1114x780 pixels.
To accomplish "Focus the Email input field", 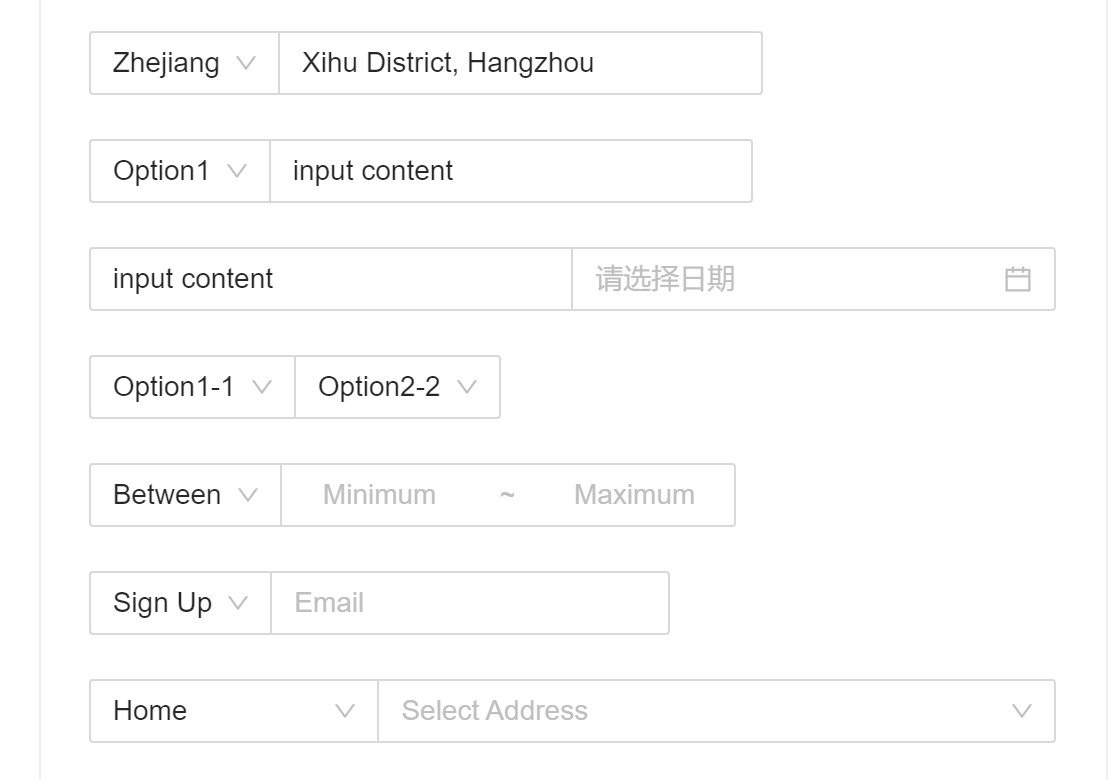I will [470, 603].
